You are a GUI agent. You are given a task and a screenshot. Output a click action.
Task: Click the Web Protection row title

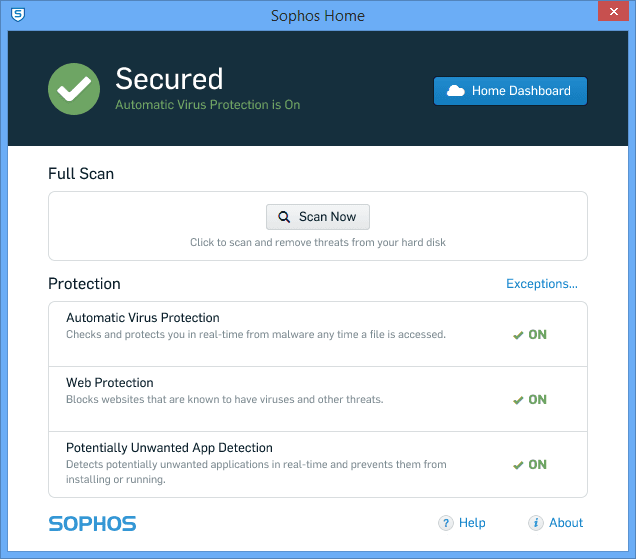(x=110, y=383)
